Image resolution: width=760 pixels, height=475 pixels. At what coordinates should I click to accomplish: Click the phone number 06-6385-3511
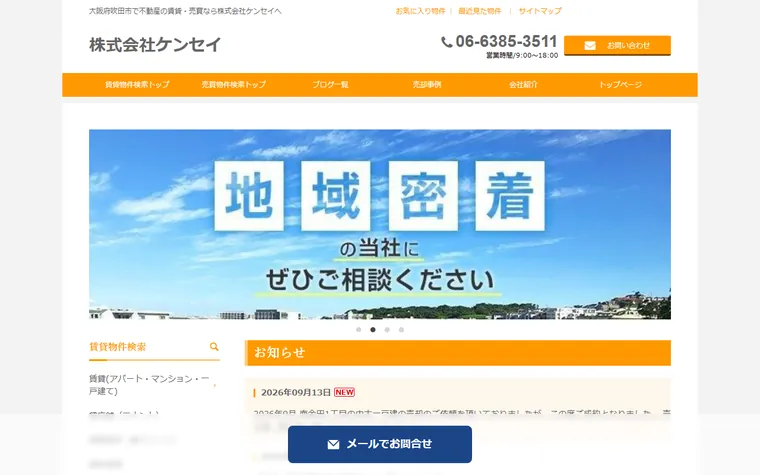click(506, 41)
